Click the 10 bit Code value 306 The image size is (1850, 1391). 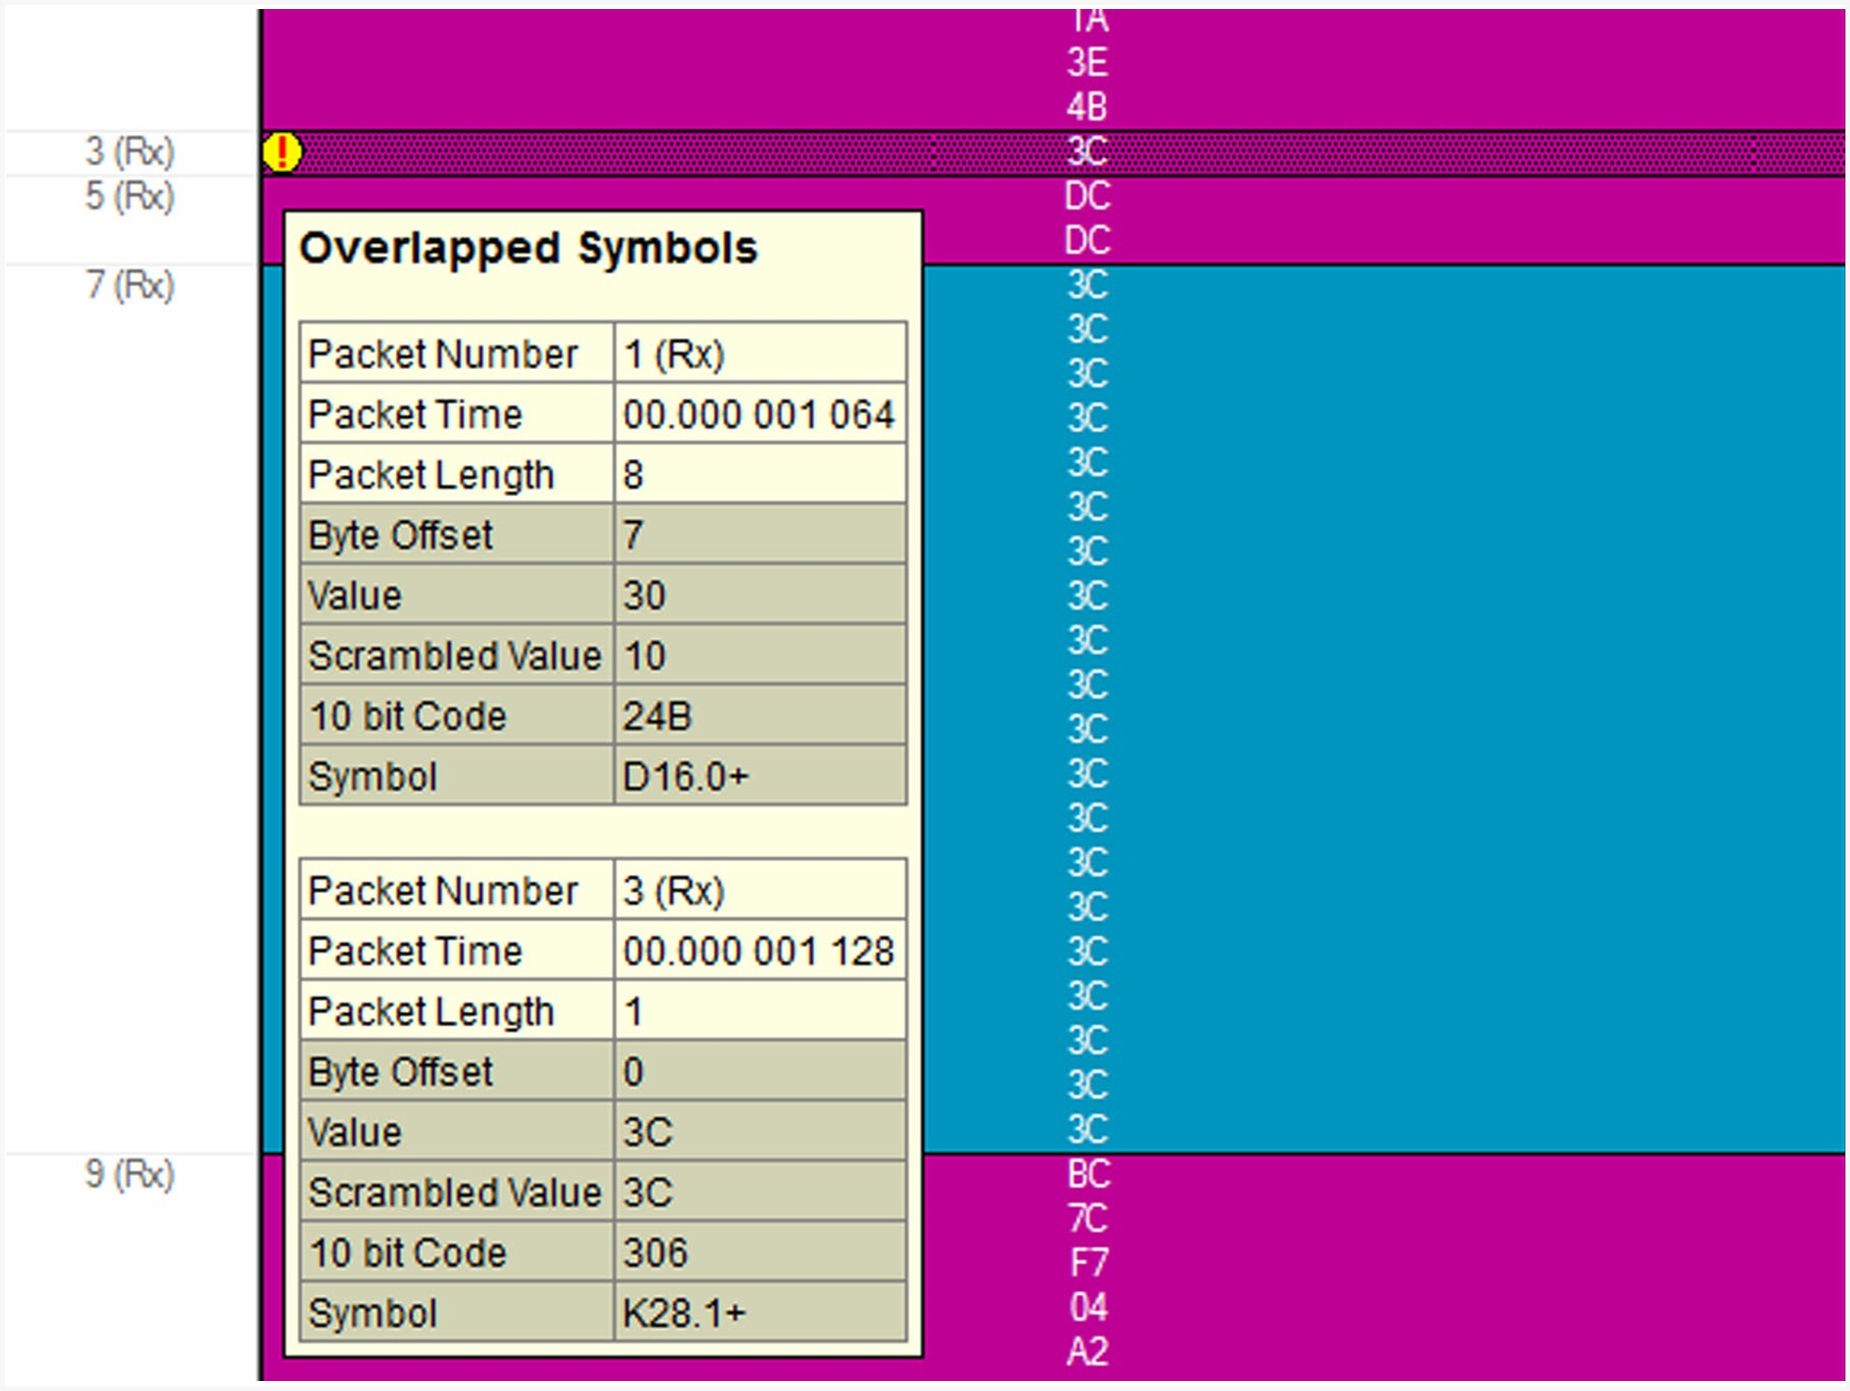pyautogui.click(x=656, y=1252)
